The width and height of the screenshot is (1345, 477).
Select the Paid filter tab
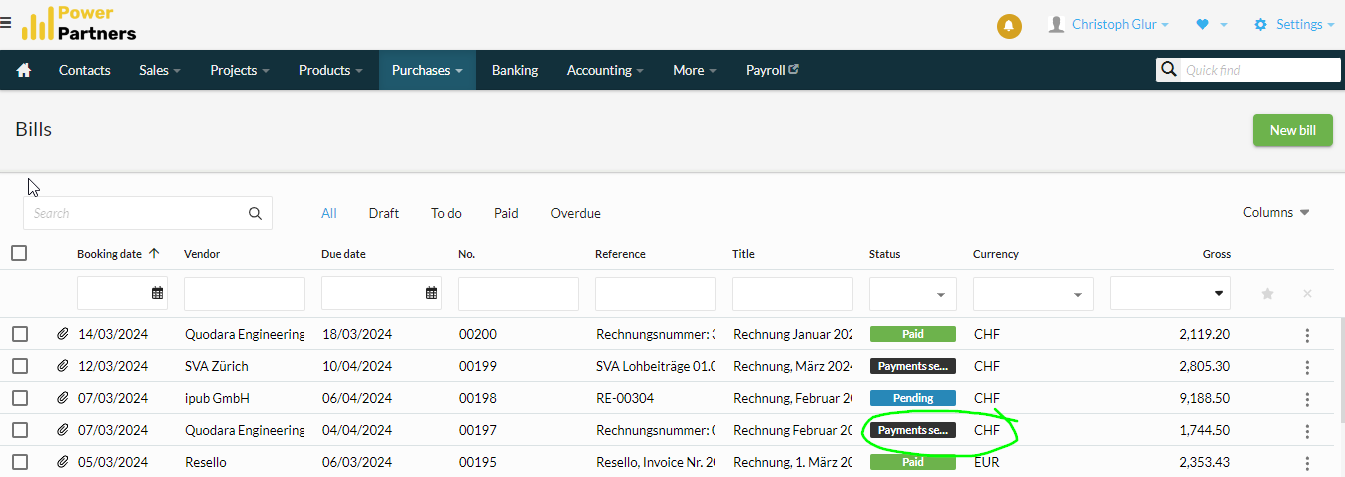506,213
